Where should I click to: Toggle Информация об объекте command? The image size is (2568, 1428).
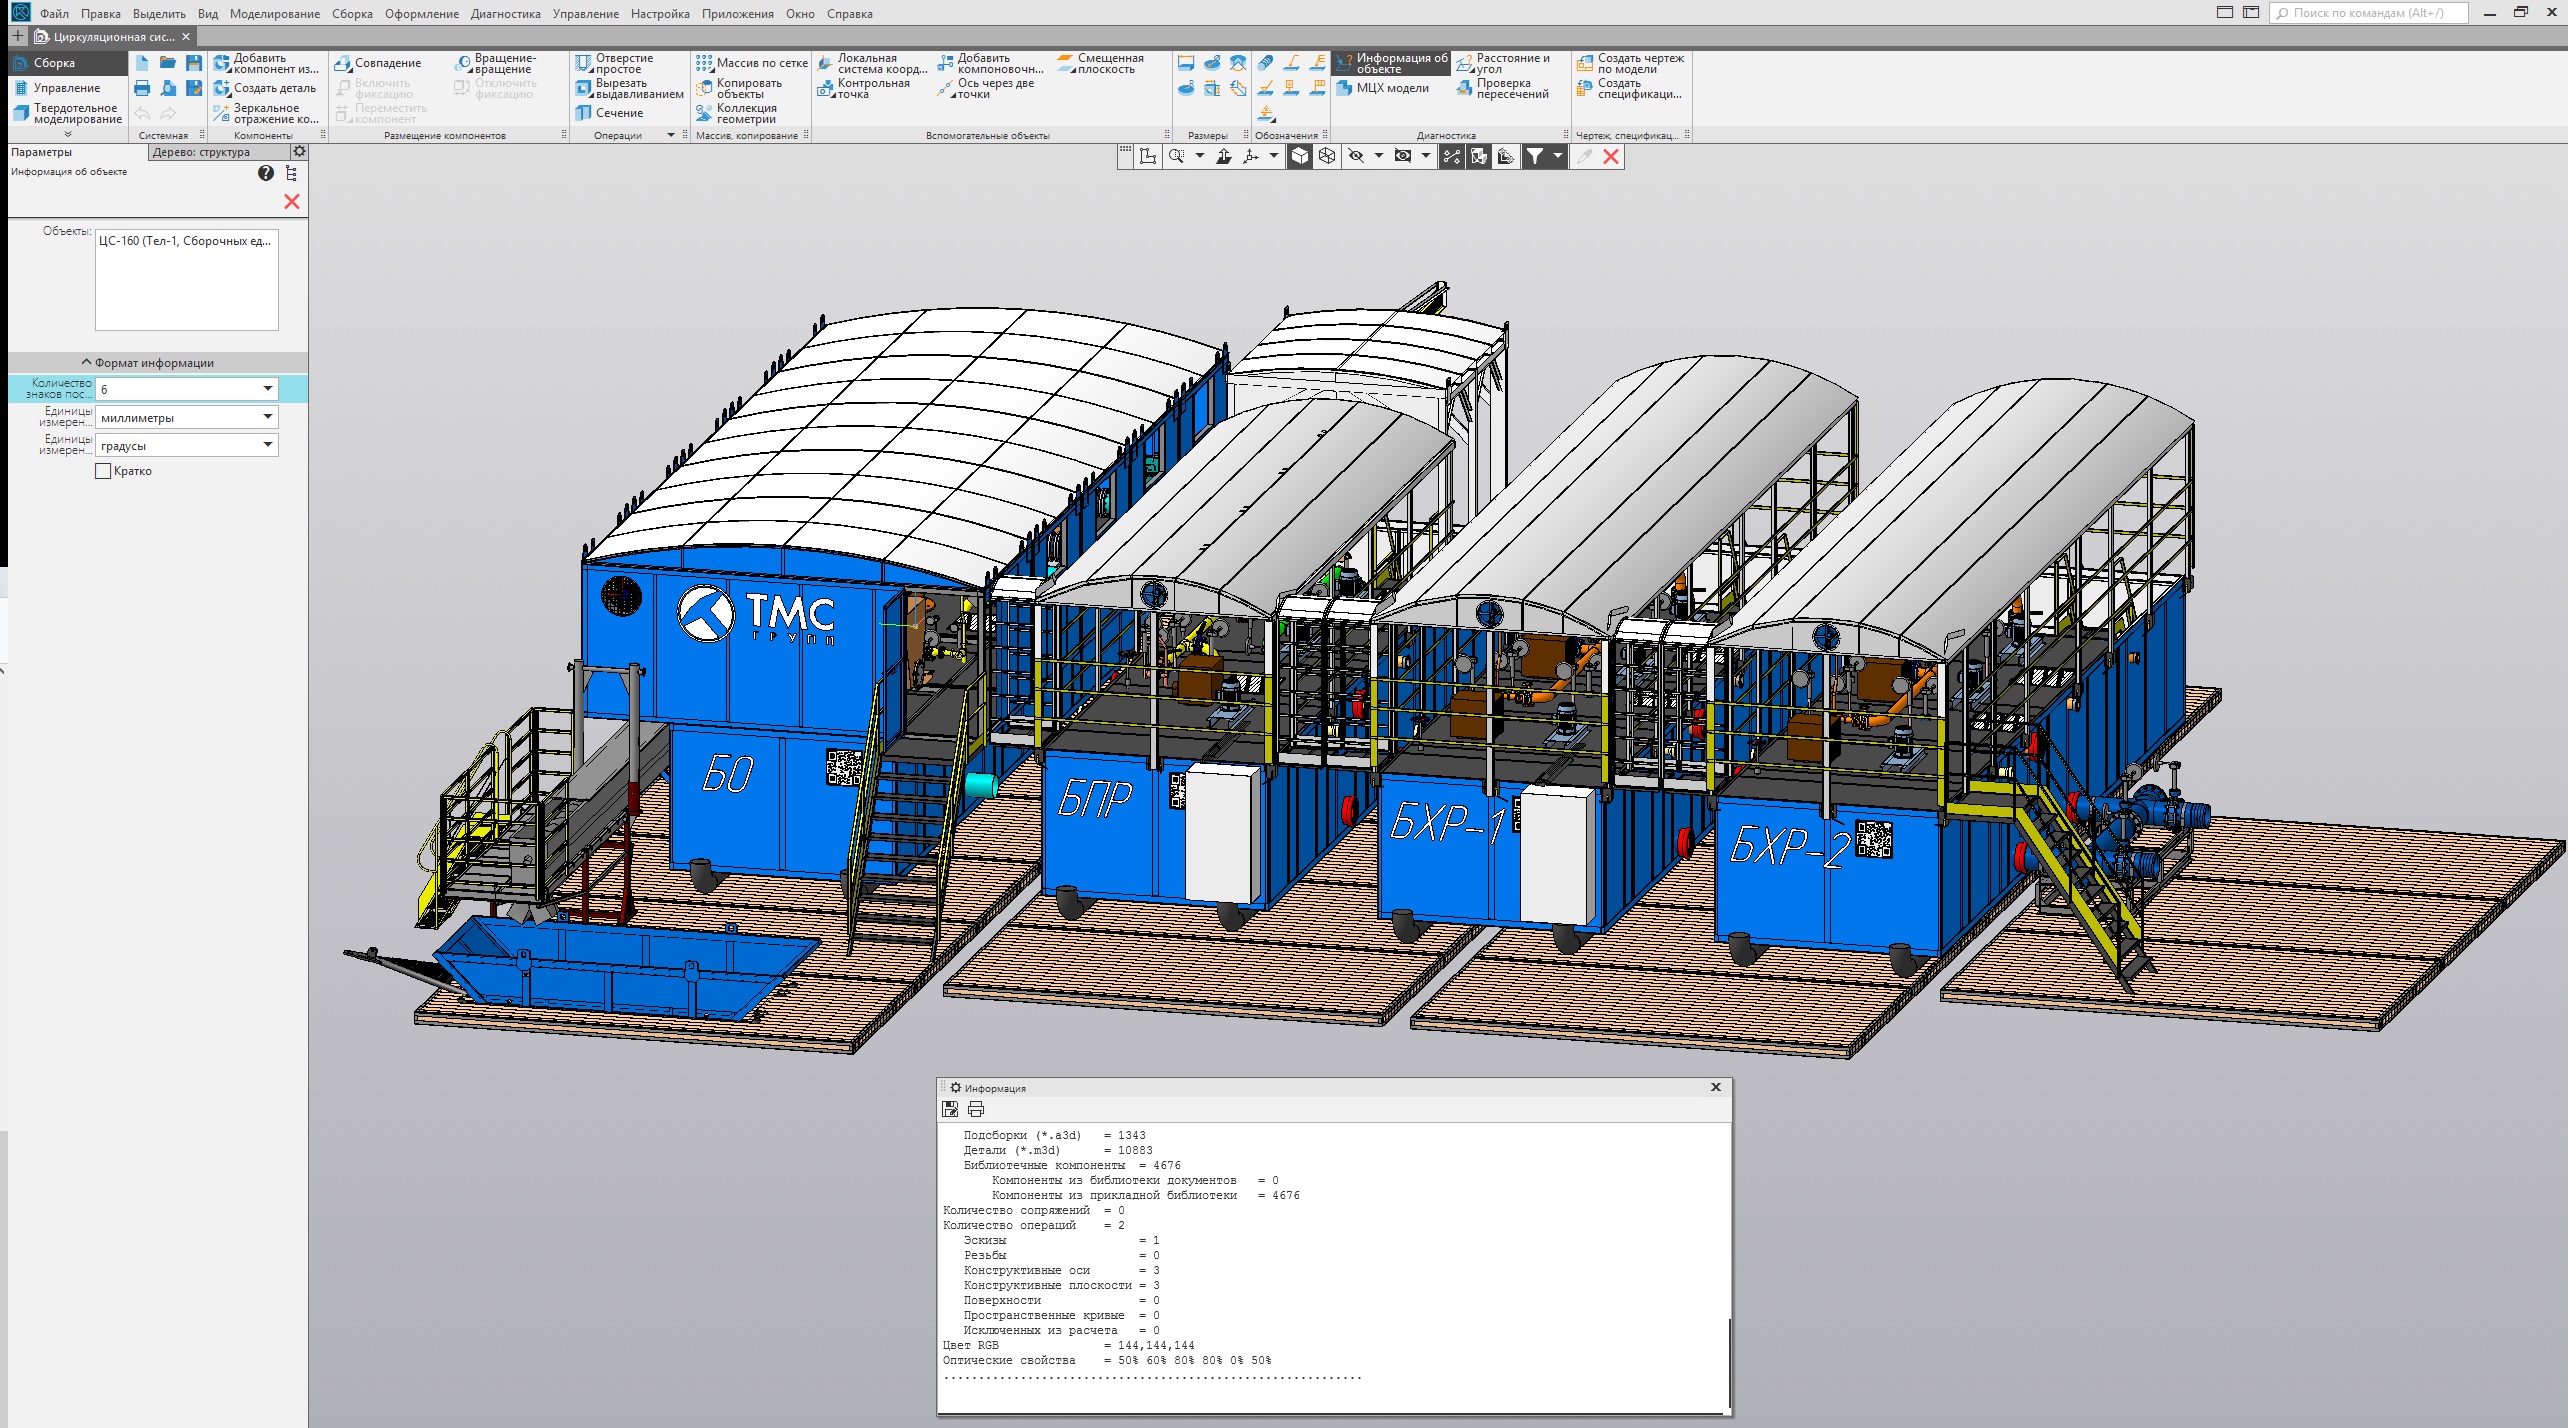pyautogui.click(x=1391, y=63)
